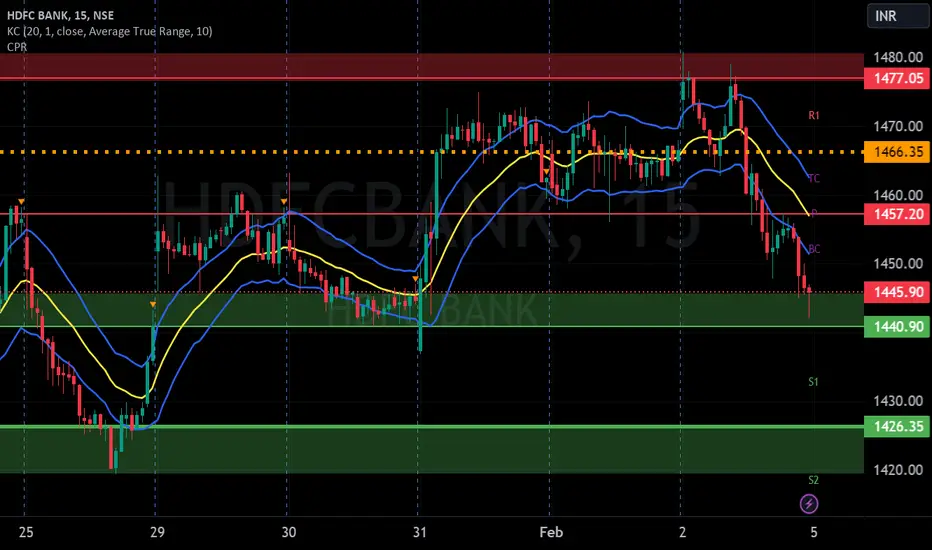932x550 pixels.
Task: Click the 1470.00 price axis value
Action: pyautogui.click(x=898, y=126)
